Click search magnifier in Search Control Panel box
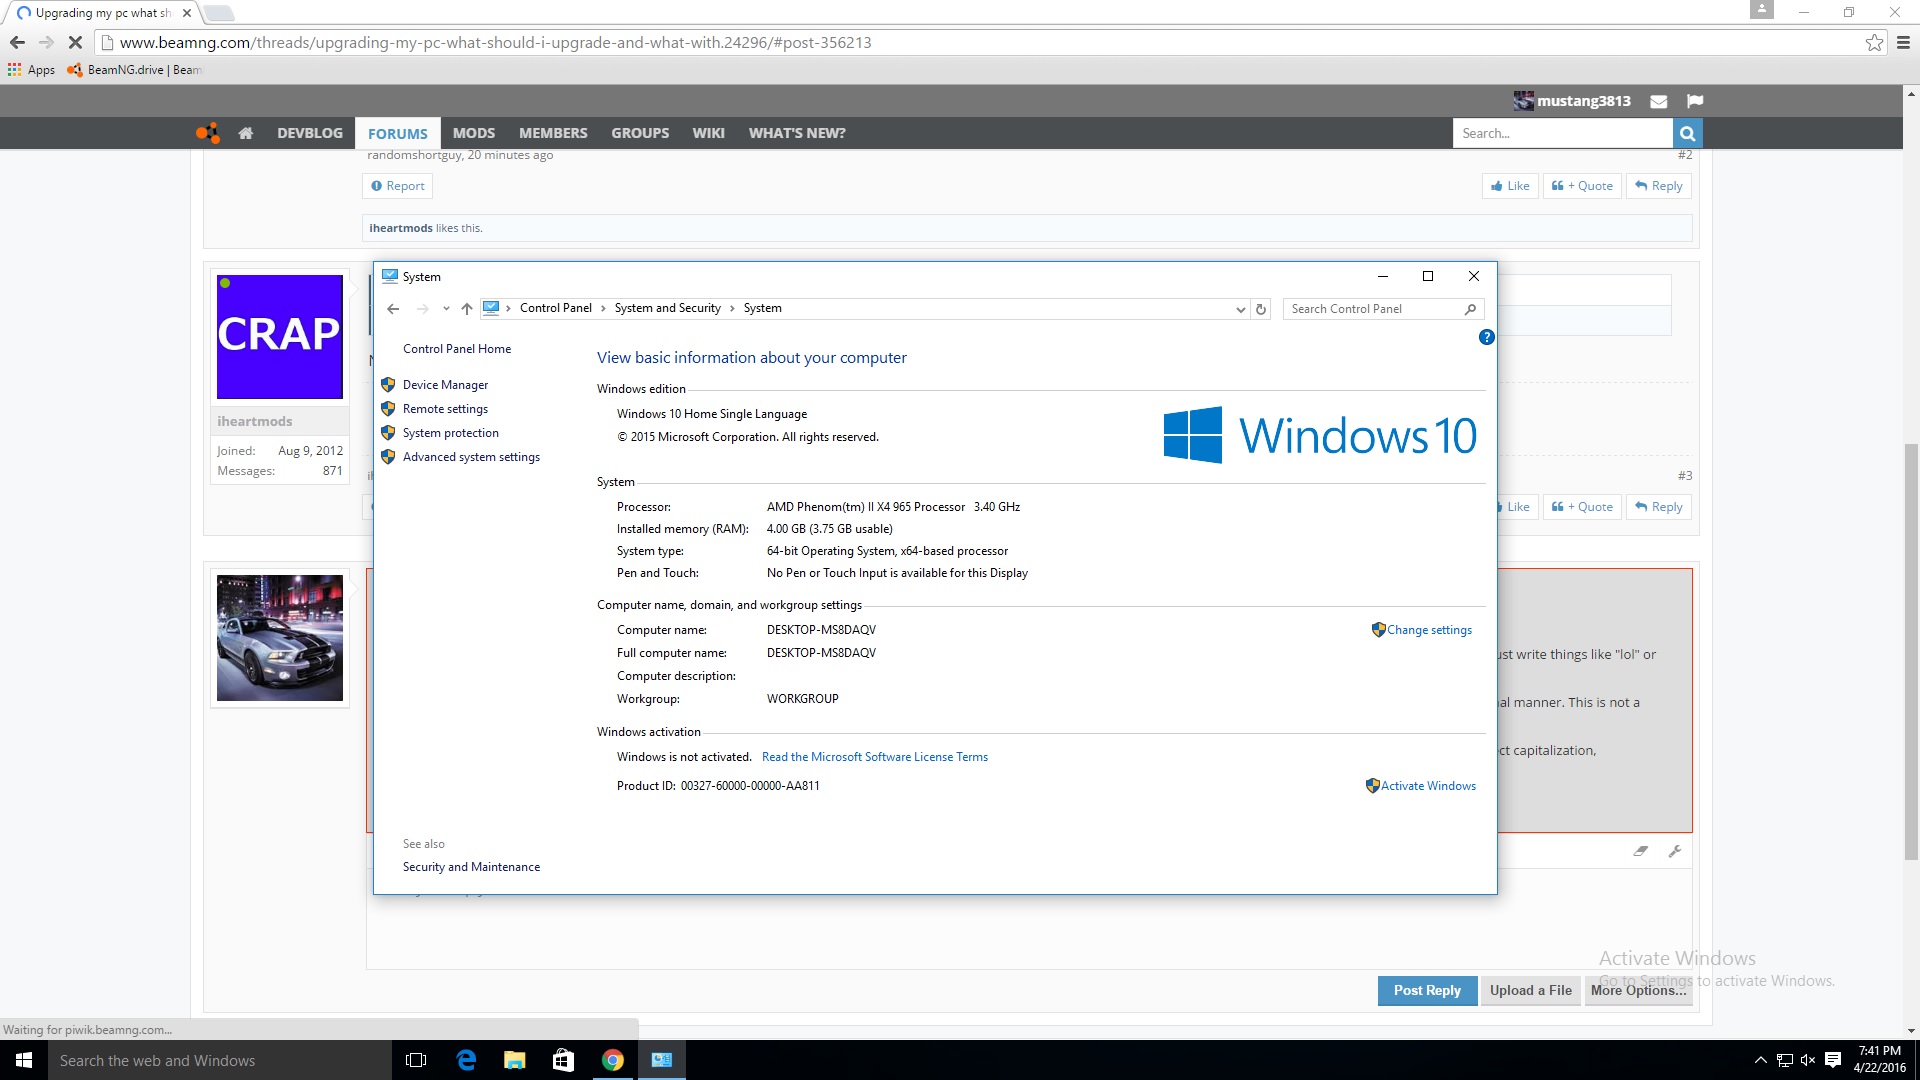The image size is (1920, 1080). click(1470, 309)
